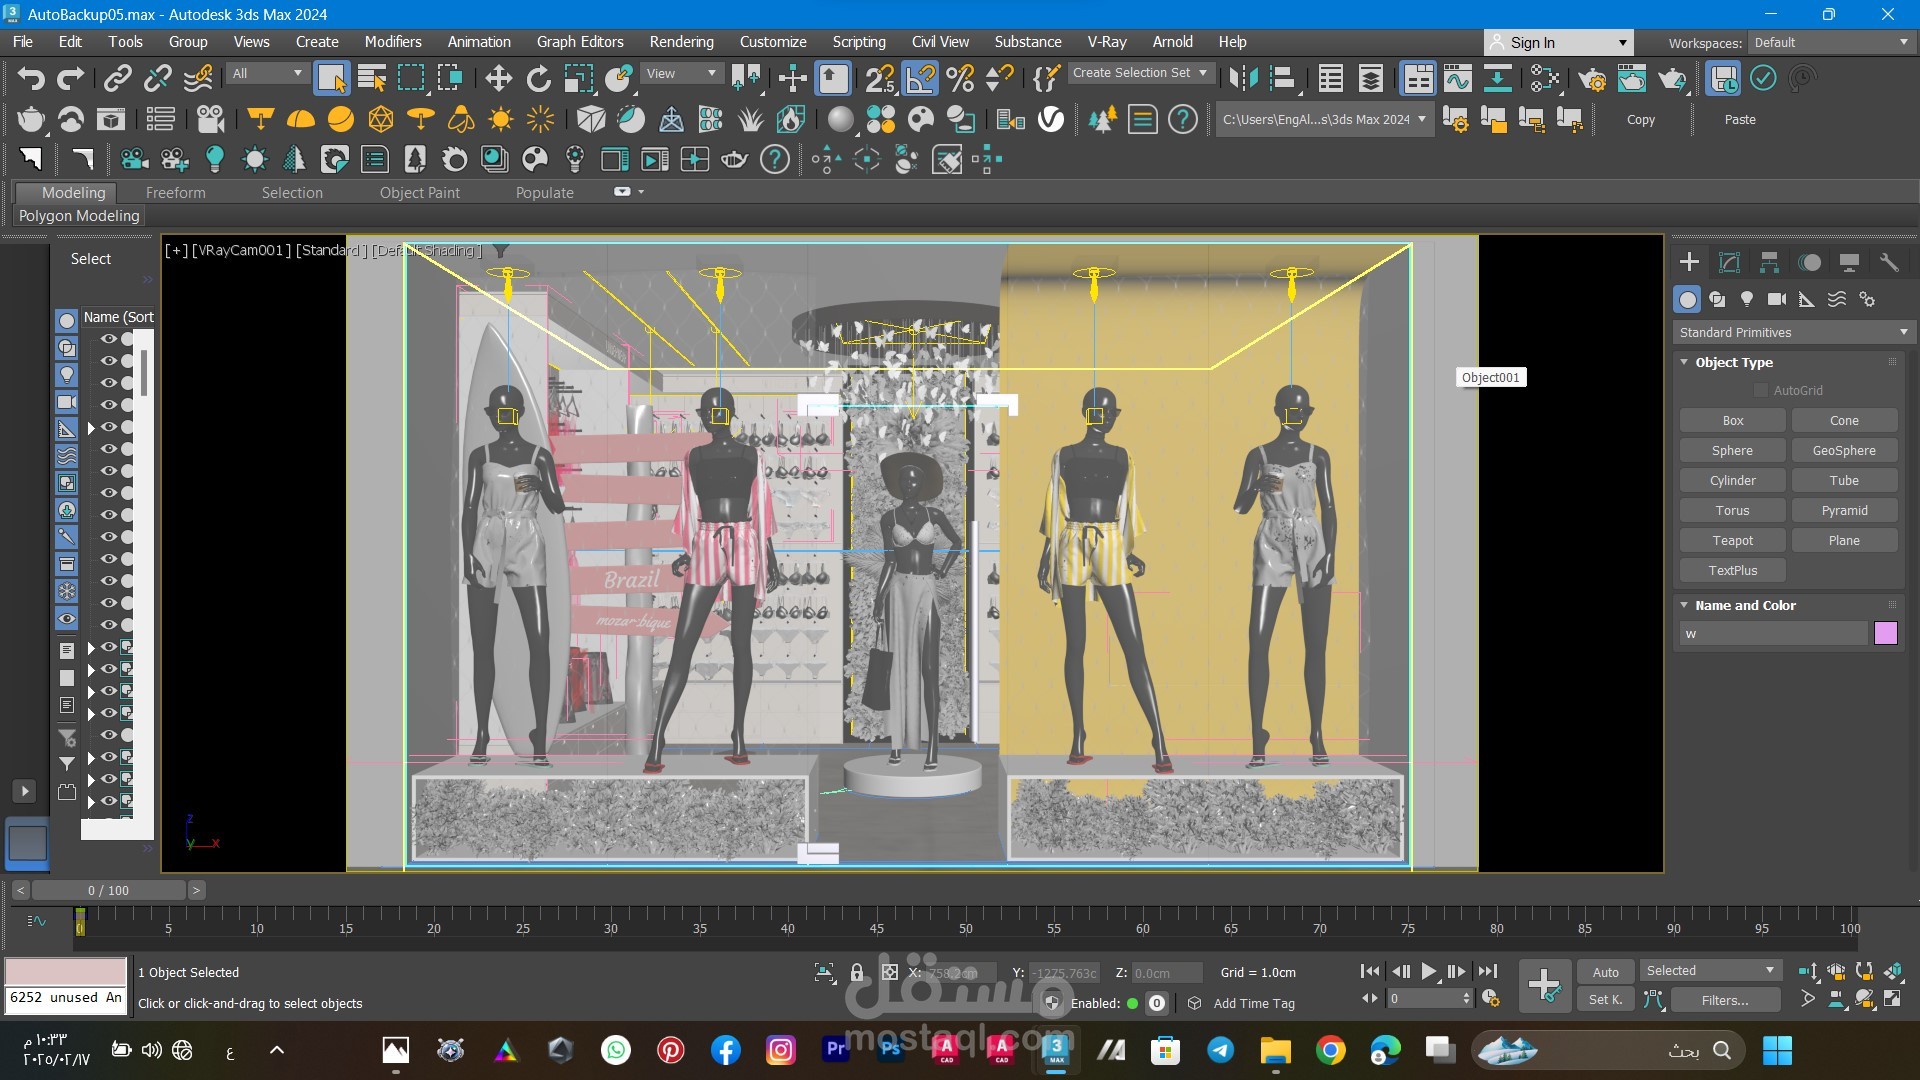Open the Standard Primitives dropdown

pos(1794,332)
